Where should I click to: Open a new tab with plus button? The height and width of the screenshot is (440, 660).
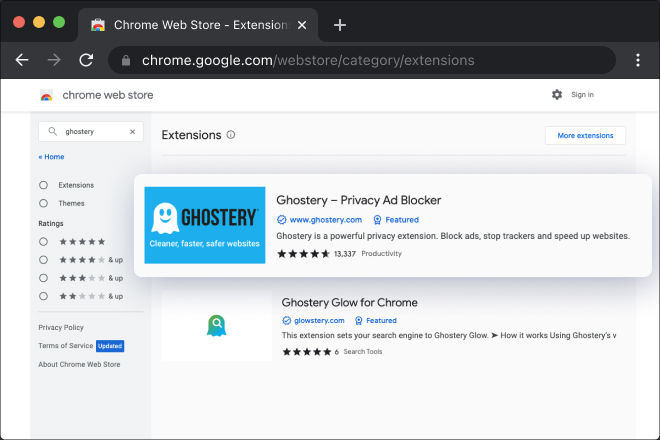pyautogui.click(x=340, y=25)
